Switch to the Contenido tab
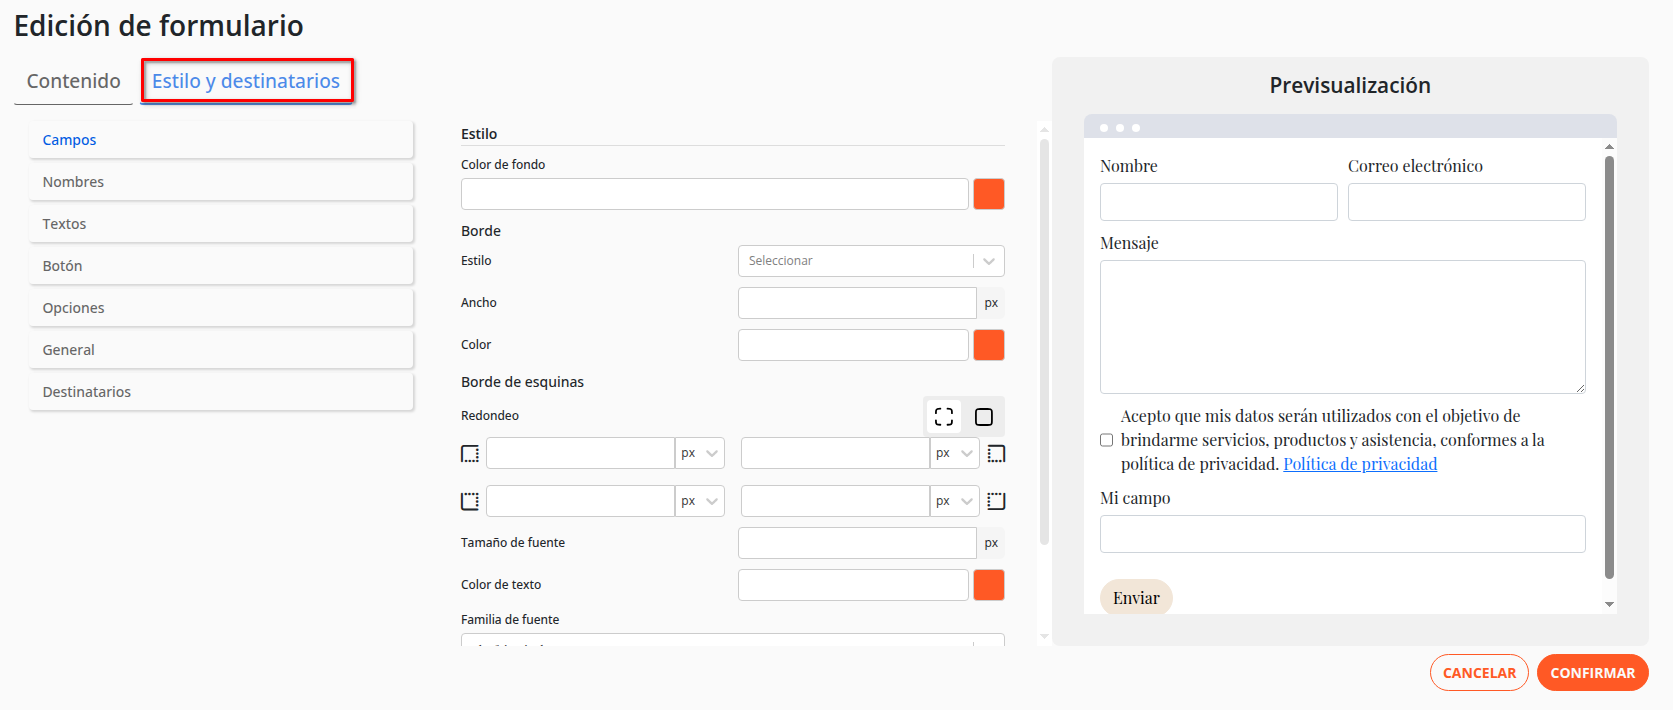The image size is (1673, 710). point(73,81)
